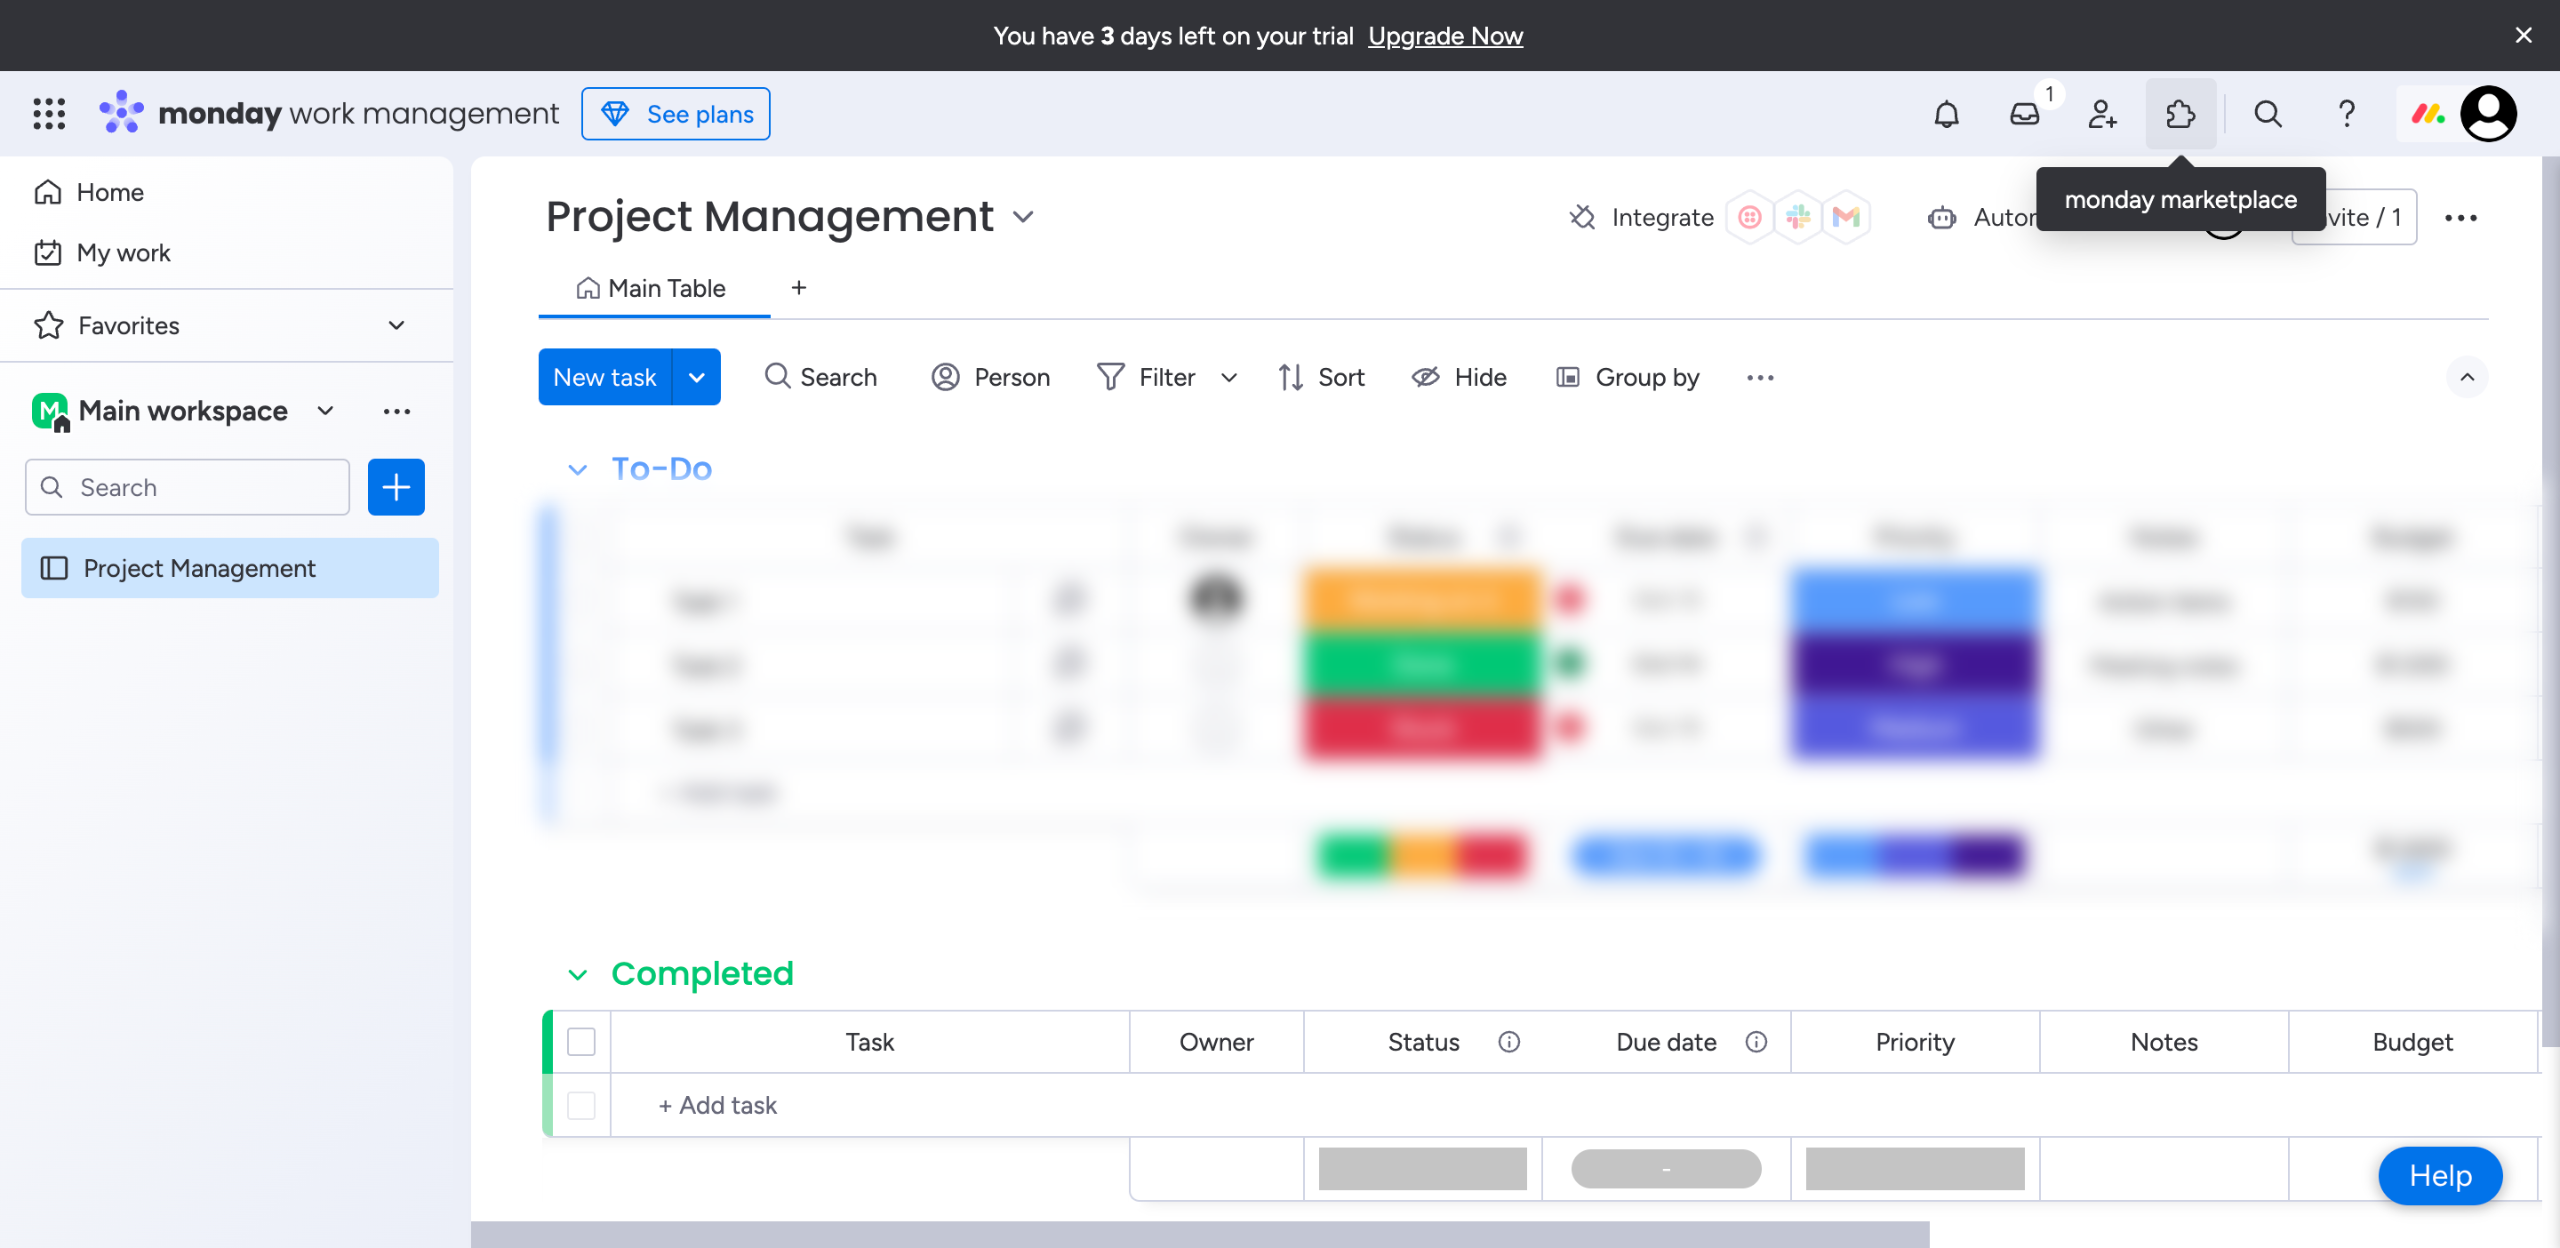The width and height of the screenshot is (2560, 1248).
Task: Open the New task dropdown arrow
Action: click(x=697, y=377)
